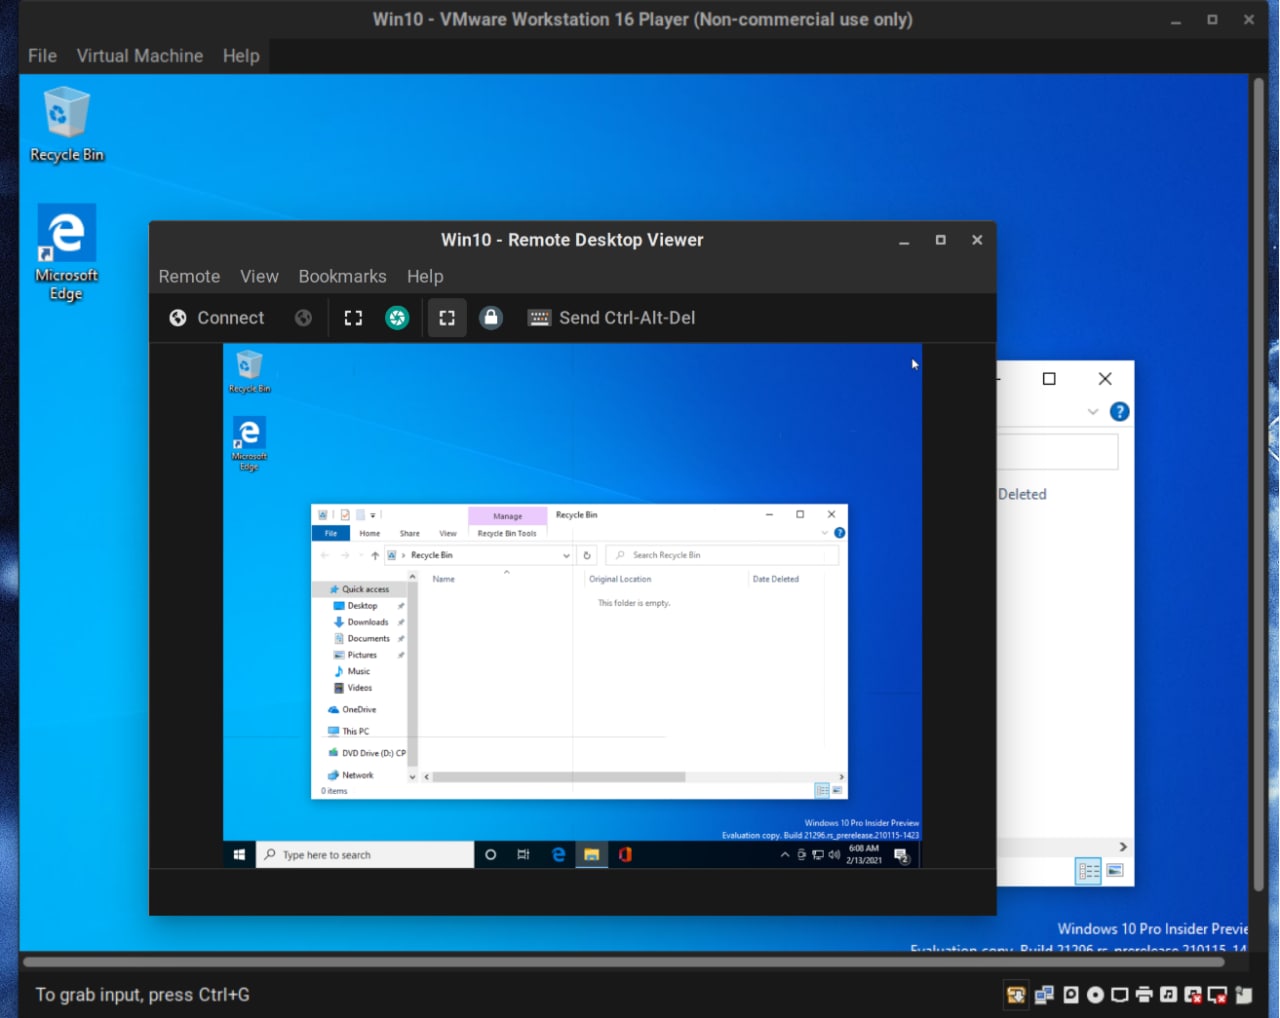Click the horizontal scrollbar in the remote Recycle Bin window
This screenshot has width=1280, height=1018.
point(559,777)
